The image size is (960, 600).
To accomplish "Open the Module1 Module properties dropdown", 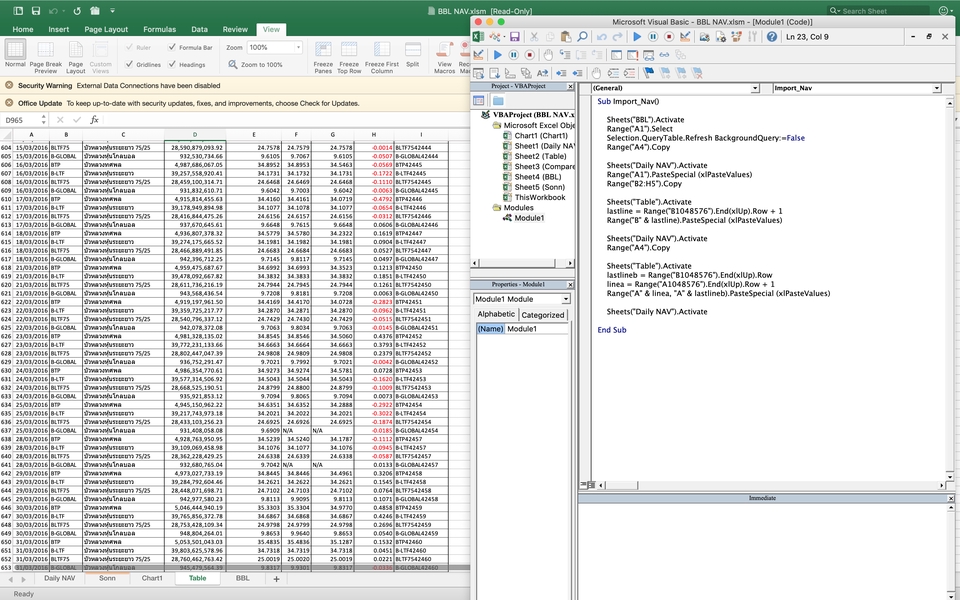I will point(566,299).
